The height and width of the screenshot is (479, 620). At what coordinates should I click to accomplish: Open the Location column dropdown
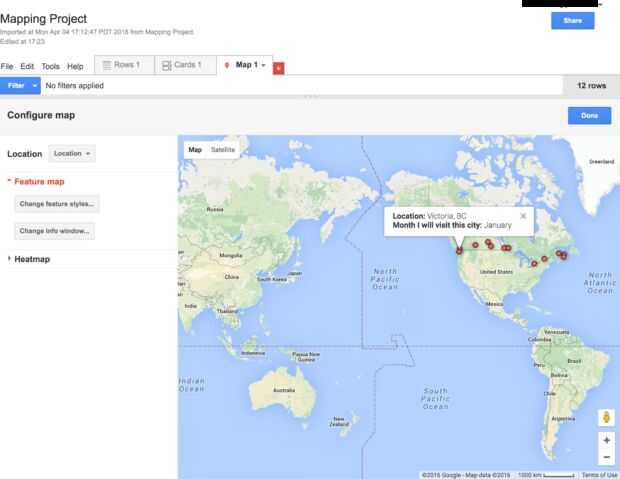[72, 153]
